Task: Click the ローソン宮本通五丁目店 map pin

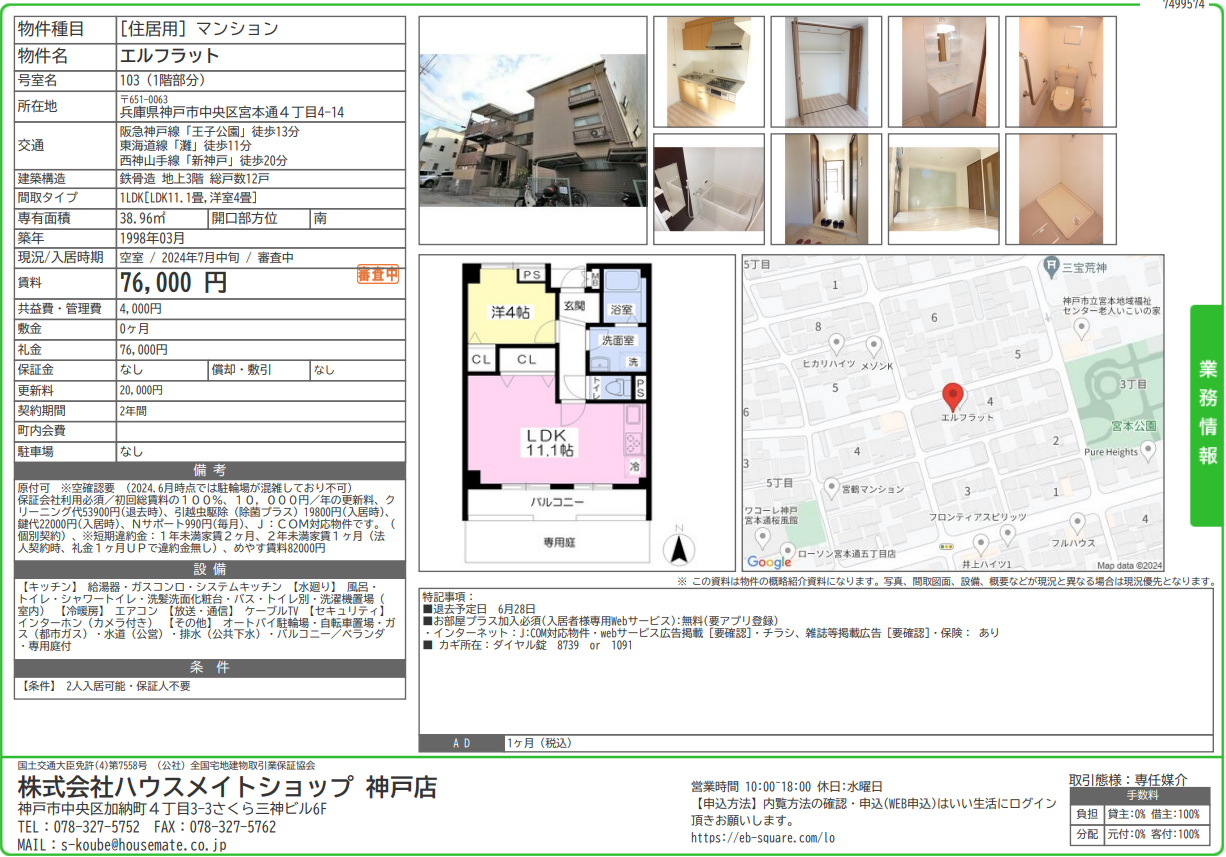Action: tap(787, 552)
